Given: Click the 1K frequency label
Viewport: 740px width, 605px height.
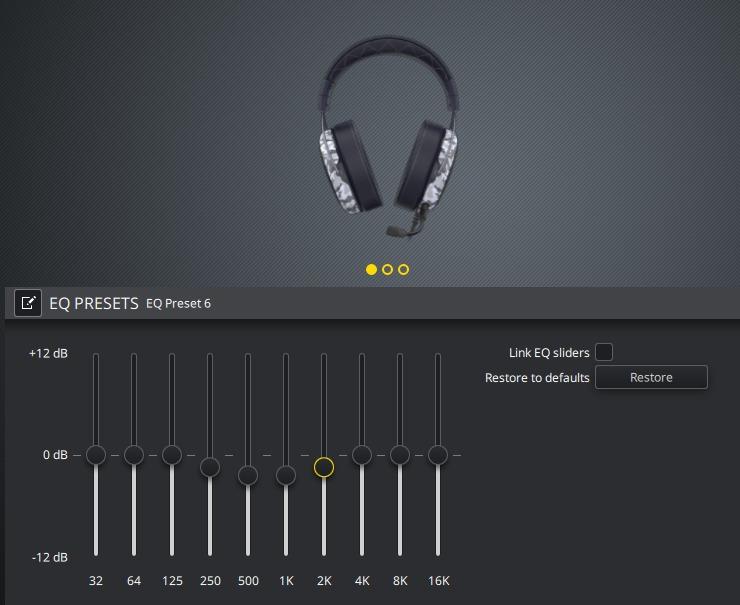Looking at the screenshot, I should click(286, 581).
